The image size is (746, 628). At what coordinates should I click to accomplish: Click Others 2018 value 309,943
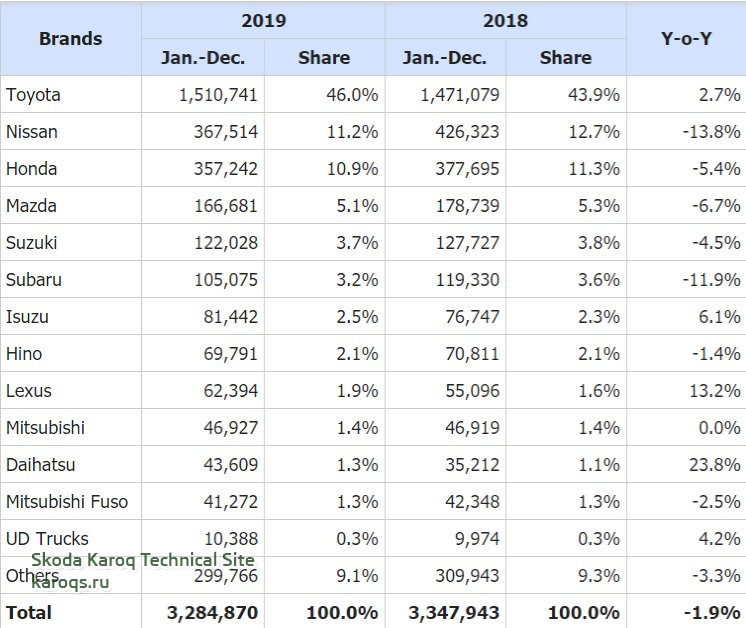coord(467,576)
